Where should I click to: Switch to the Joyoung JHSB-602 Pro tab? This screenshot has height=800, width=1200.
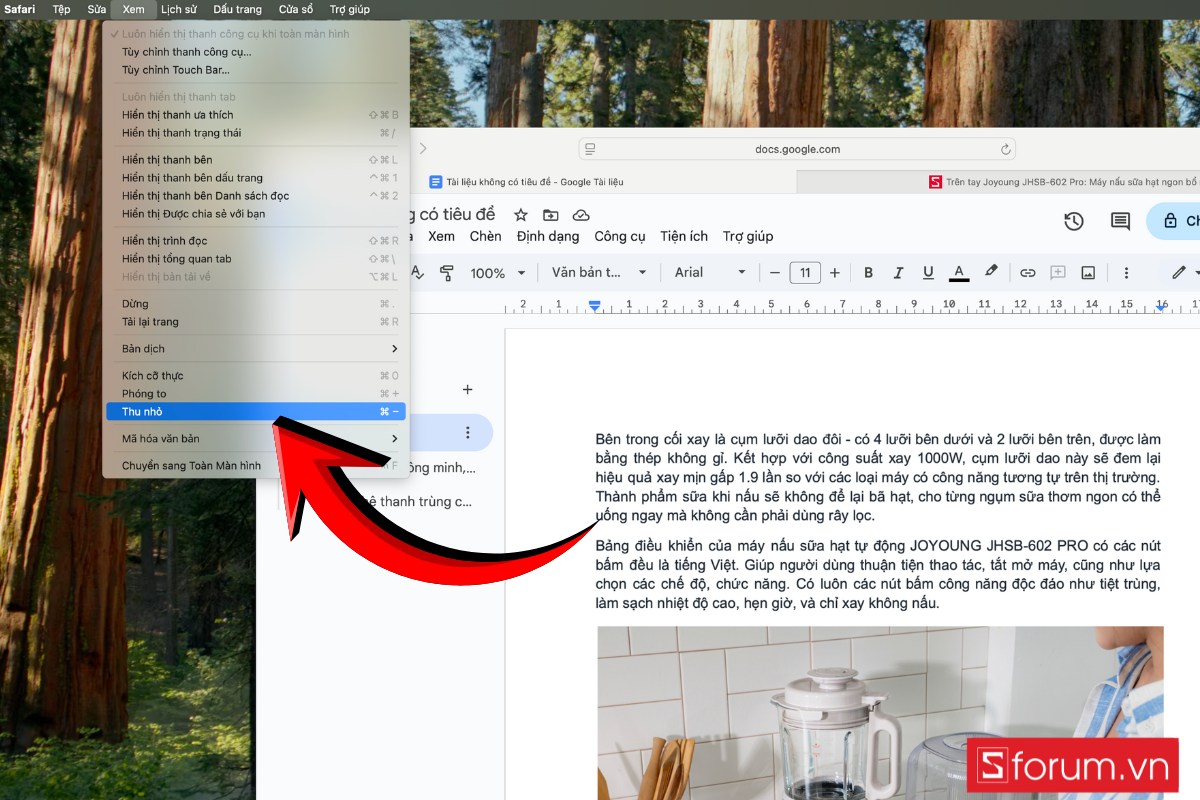pos(998,182)
